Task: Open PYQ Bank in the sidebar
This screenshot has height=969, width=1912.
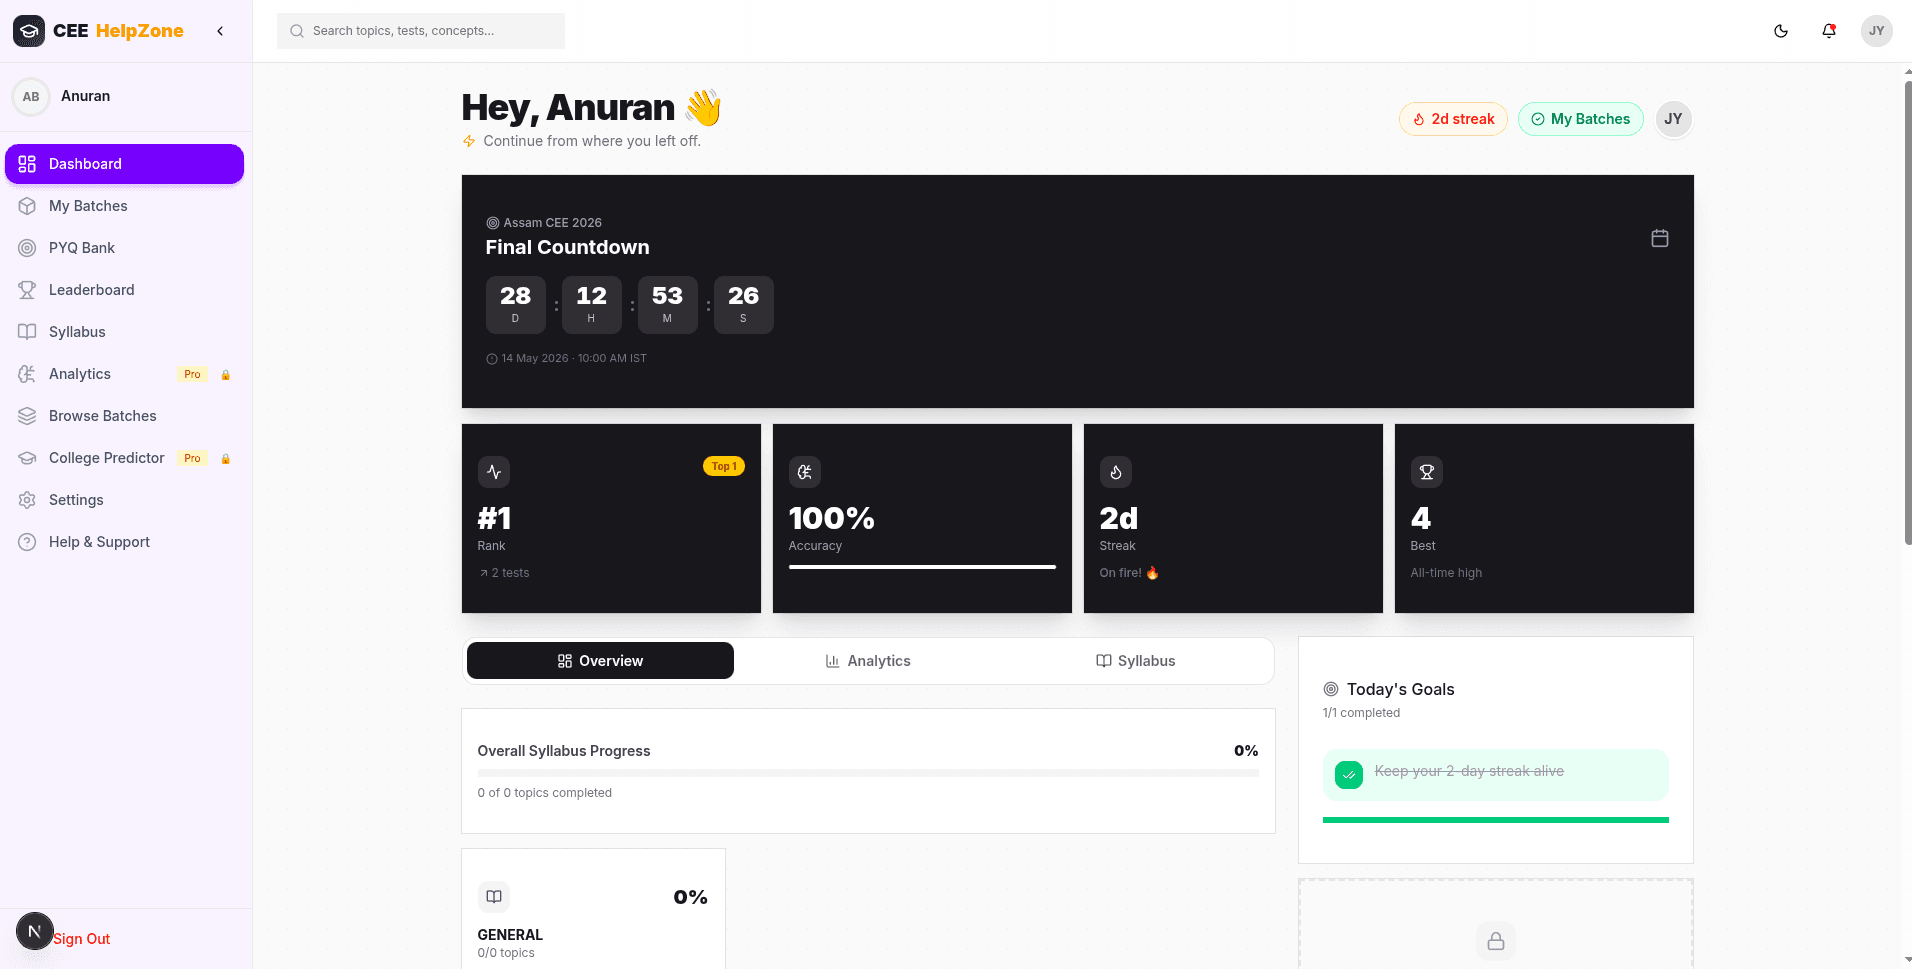Action: pos(124,248)
